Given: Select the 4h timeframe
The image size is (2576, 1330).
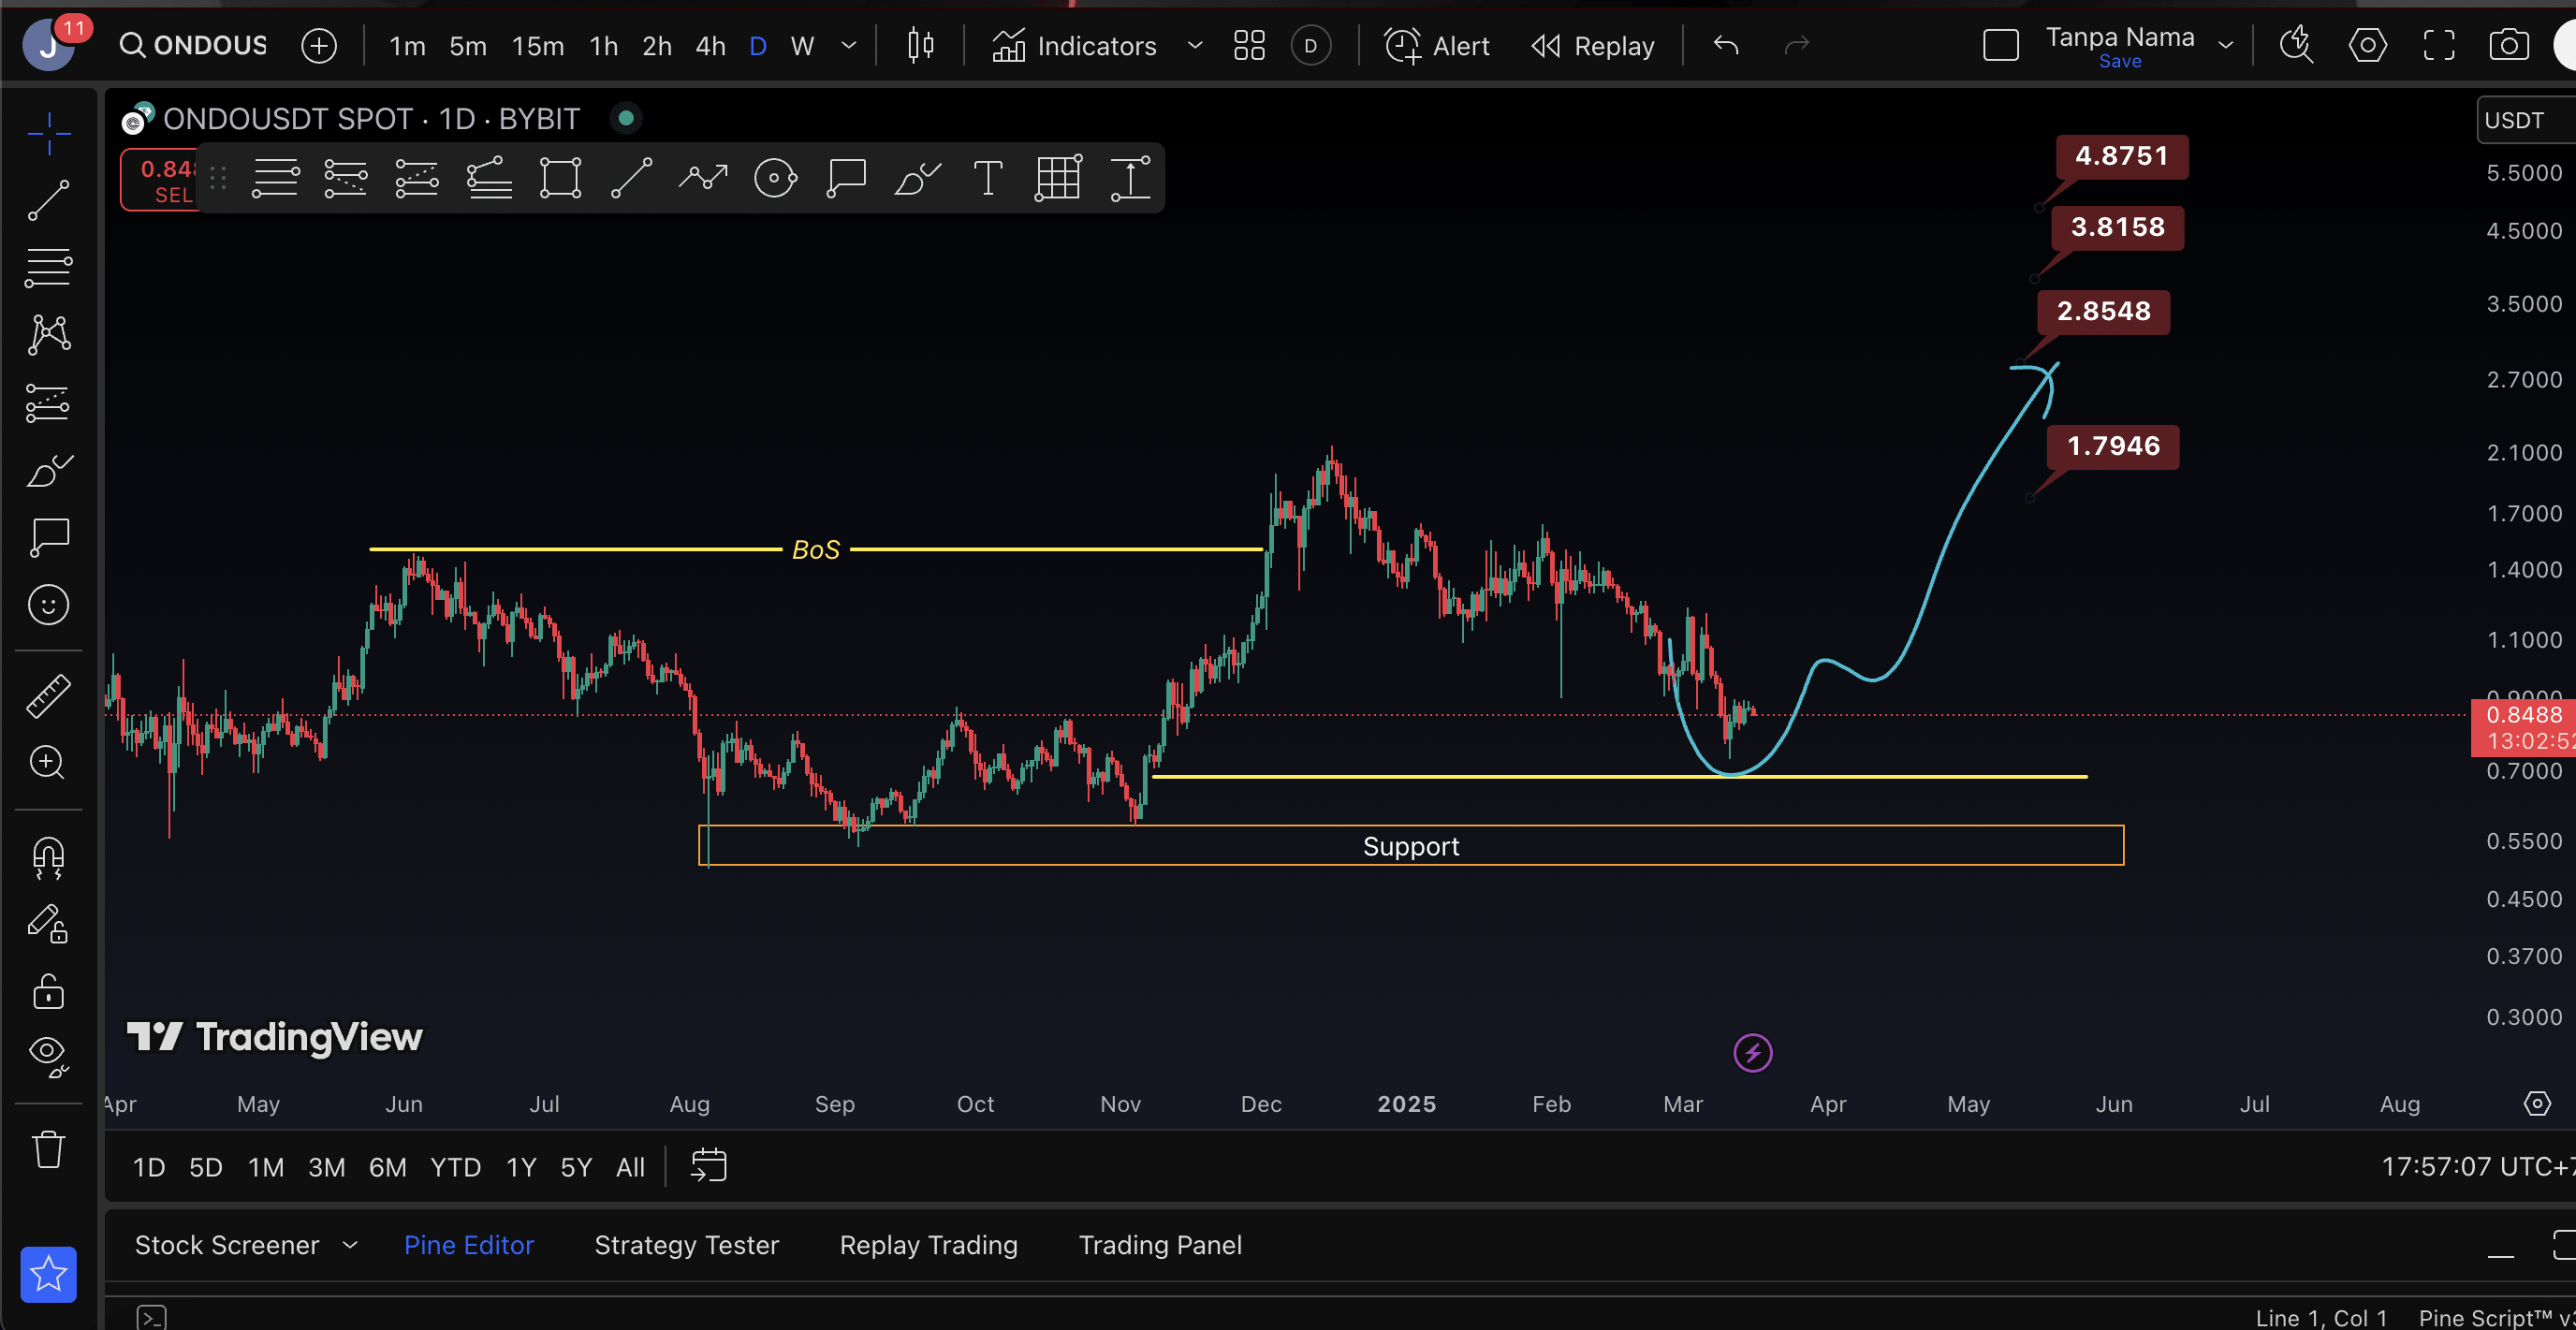Looking at the screenshot, I should coord(710,46).
